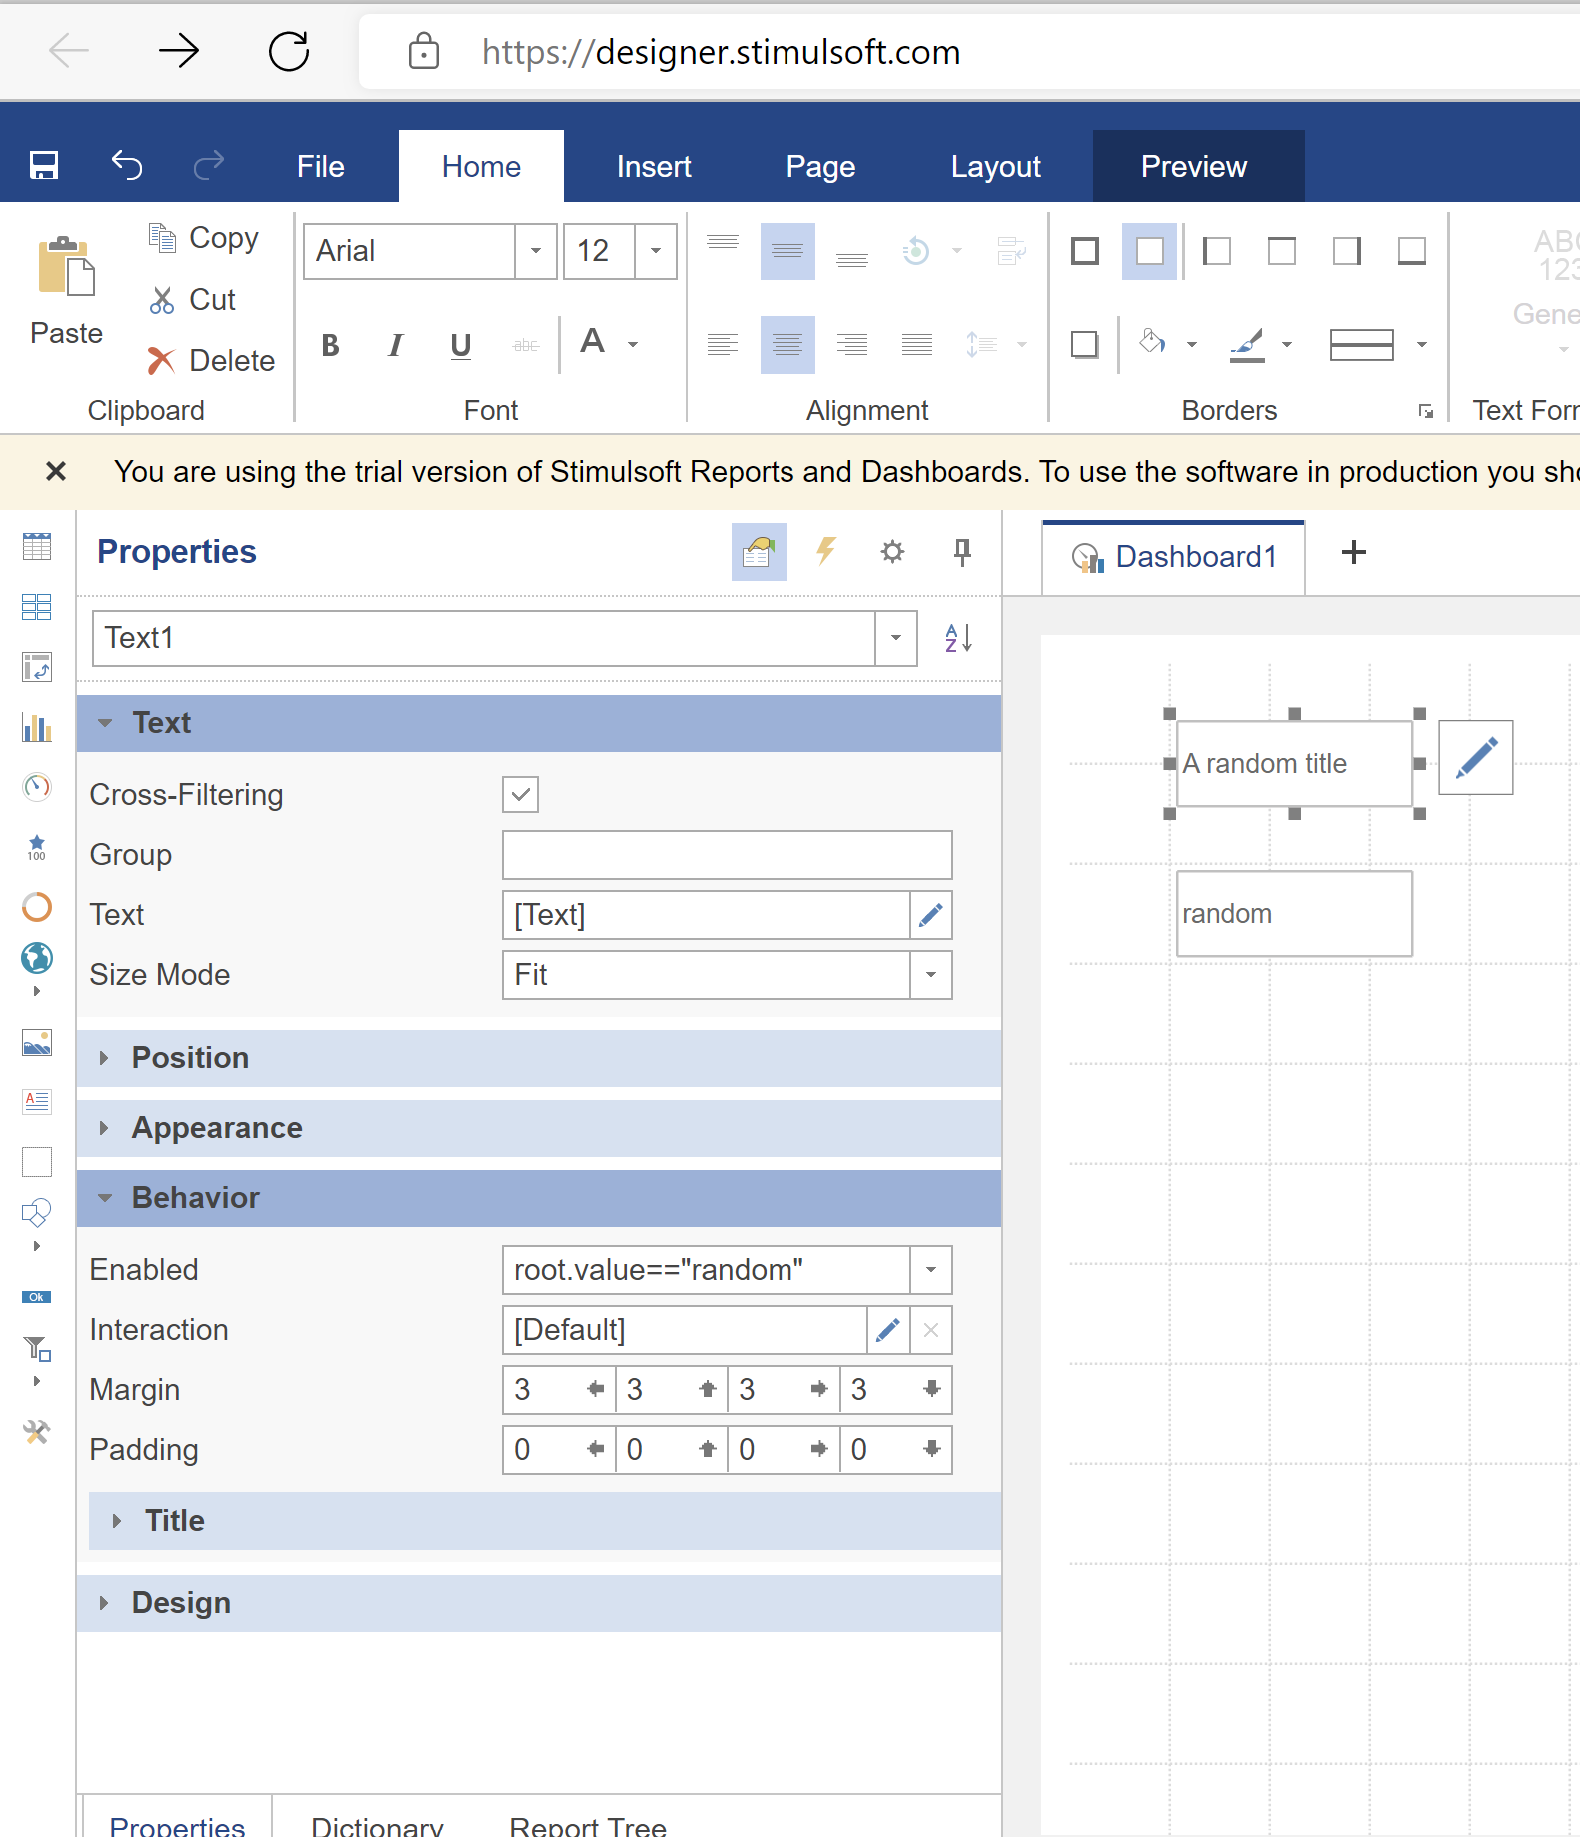Clear the Interaction property value
The image size is (1580, 1837).
click(931, 1330)
